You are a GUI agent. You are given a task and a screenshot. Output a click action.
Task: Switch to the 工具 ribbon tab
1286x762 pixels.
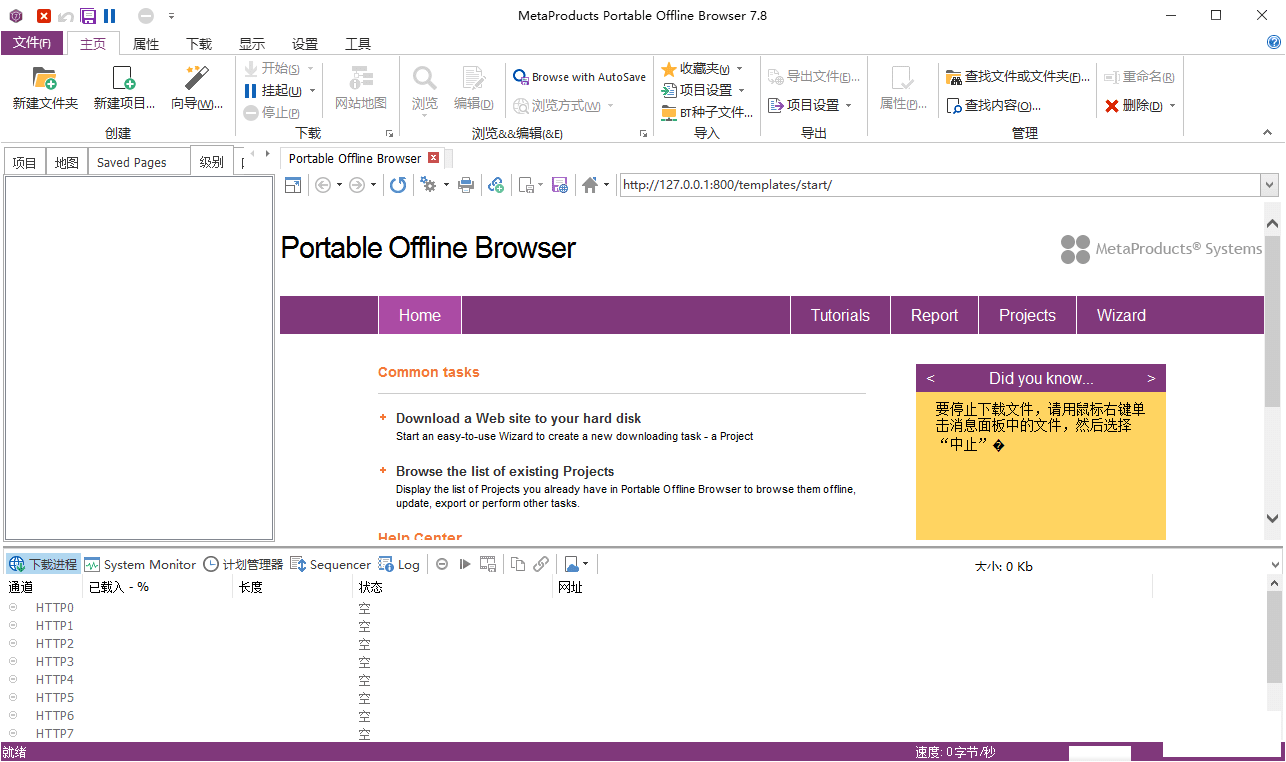tap(358, 44)
